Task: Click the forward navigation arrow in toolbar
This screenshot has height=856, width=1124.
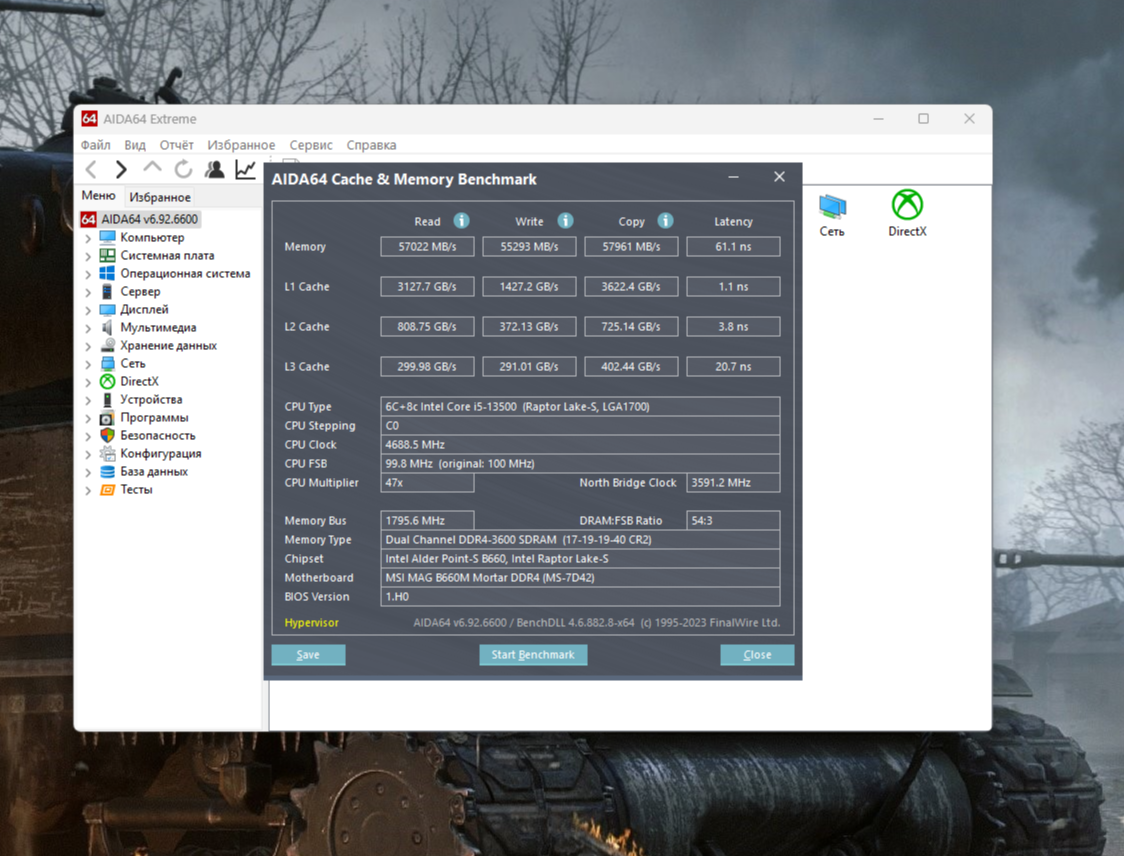Action: (120, 169)
